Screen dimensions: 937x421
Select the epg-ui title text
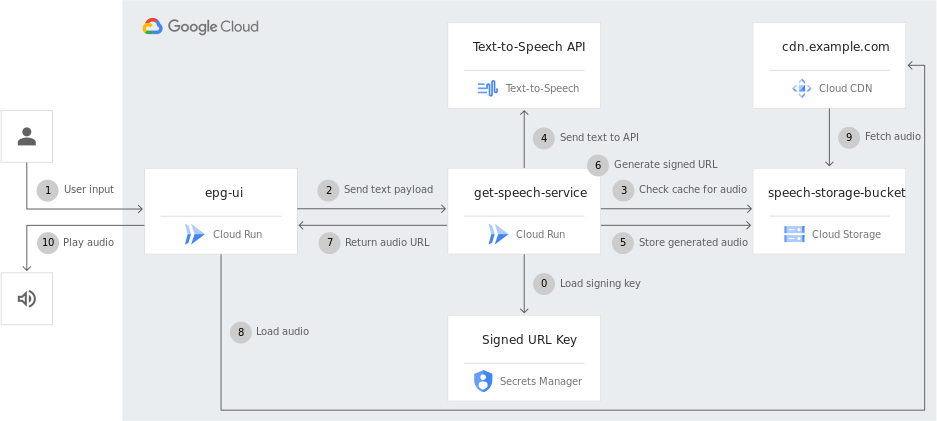pyautogui.click(x=221, y=192)
